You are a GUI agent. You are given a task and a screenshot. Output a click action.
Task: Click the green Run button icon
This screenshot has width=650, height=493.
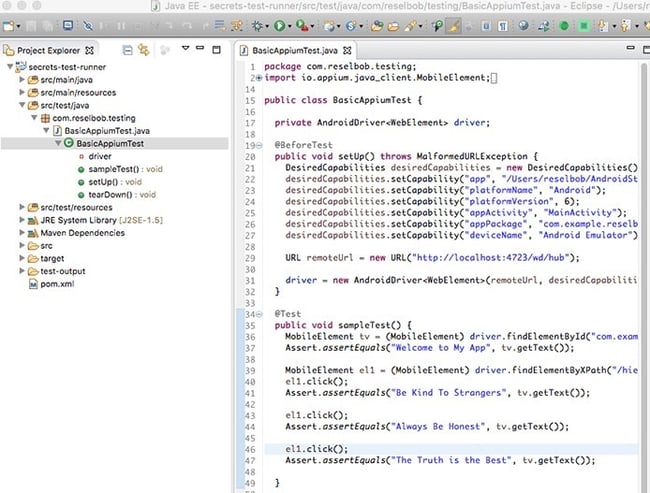tap(279, 26)
